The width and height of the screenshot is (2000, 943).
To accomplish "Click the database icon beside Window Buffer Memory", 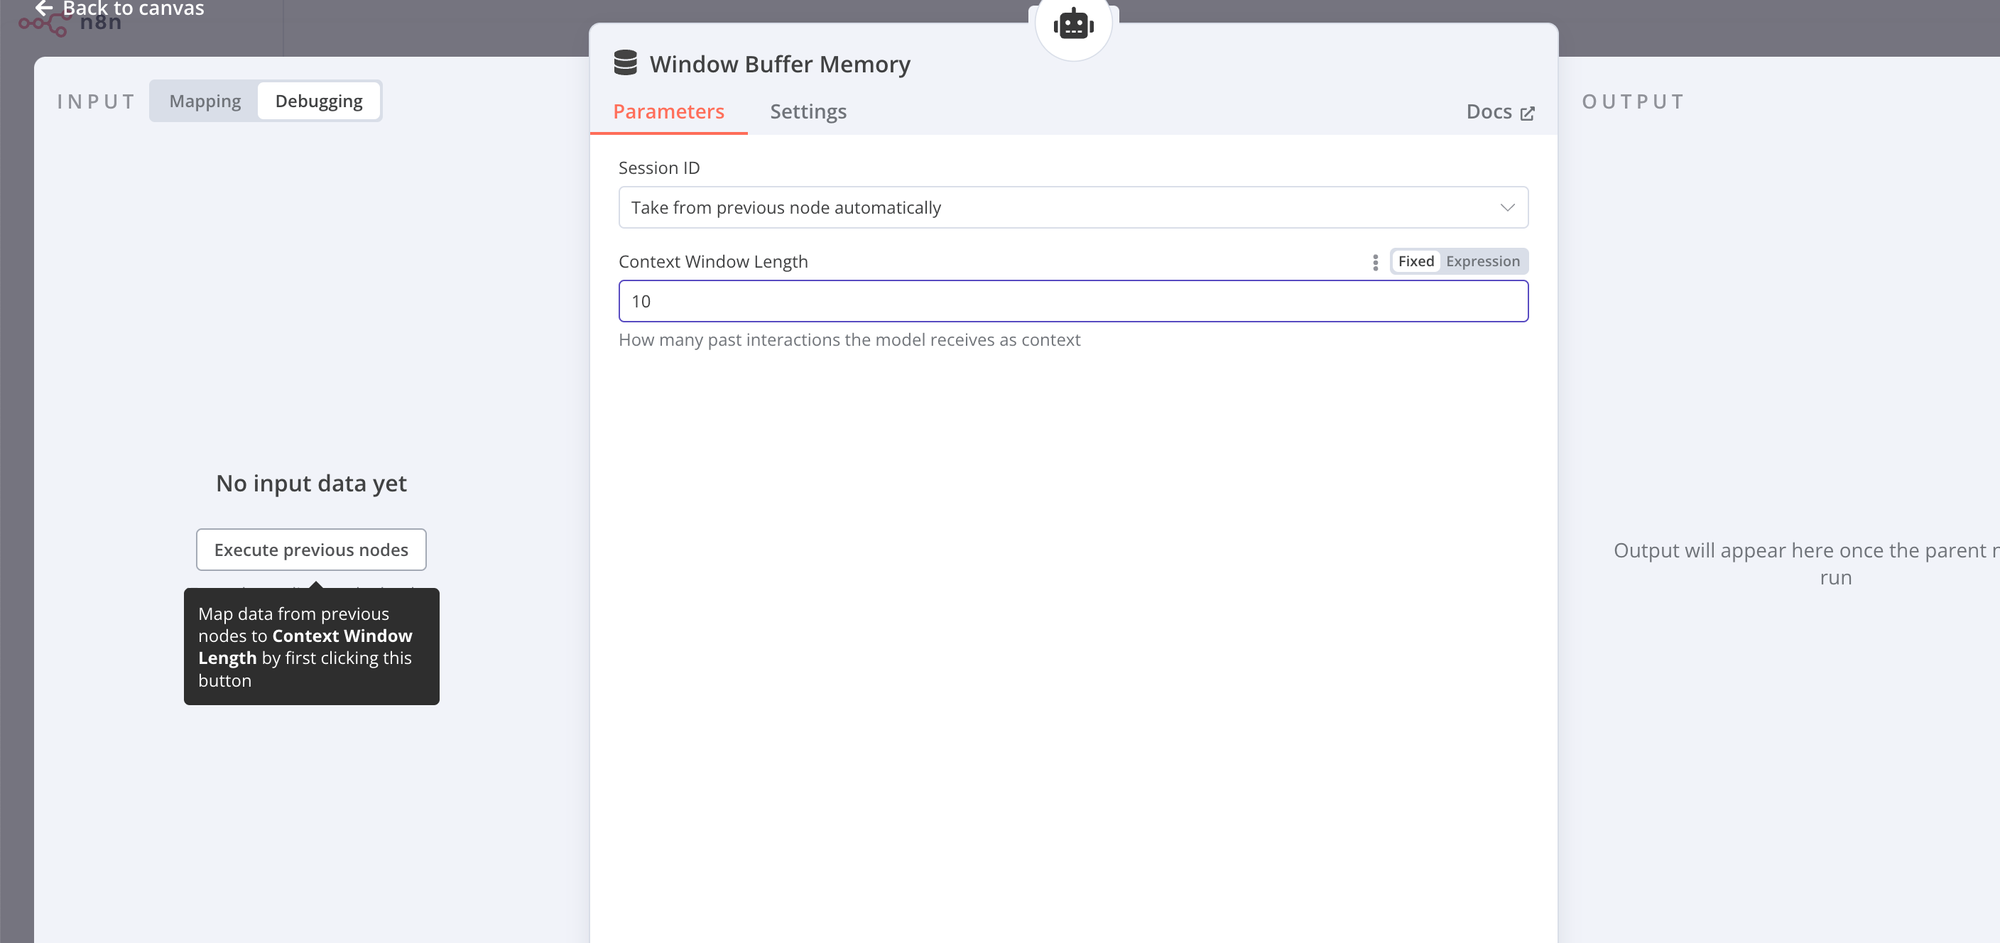I will tap(627, 62).
